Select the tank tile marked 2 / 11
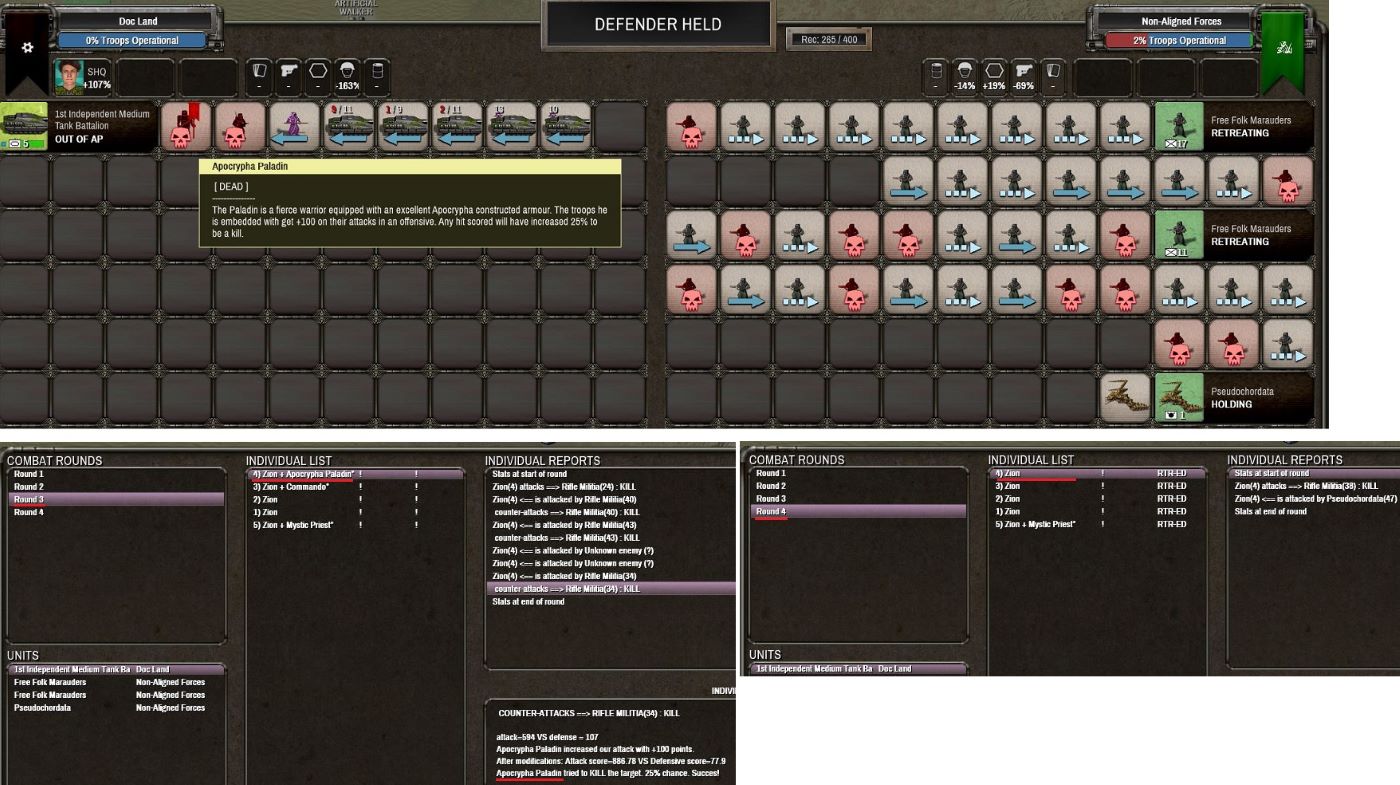 coord(456,127)
